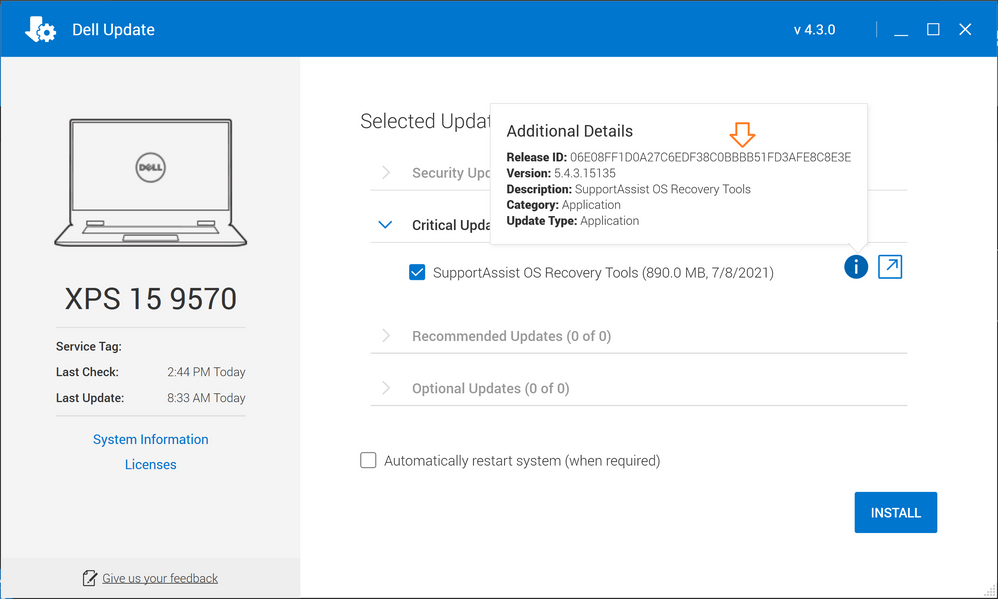Screen dimensions: 998x599
Task: Click the blue info icon for SupportAssist
Action: [855, 267]
